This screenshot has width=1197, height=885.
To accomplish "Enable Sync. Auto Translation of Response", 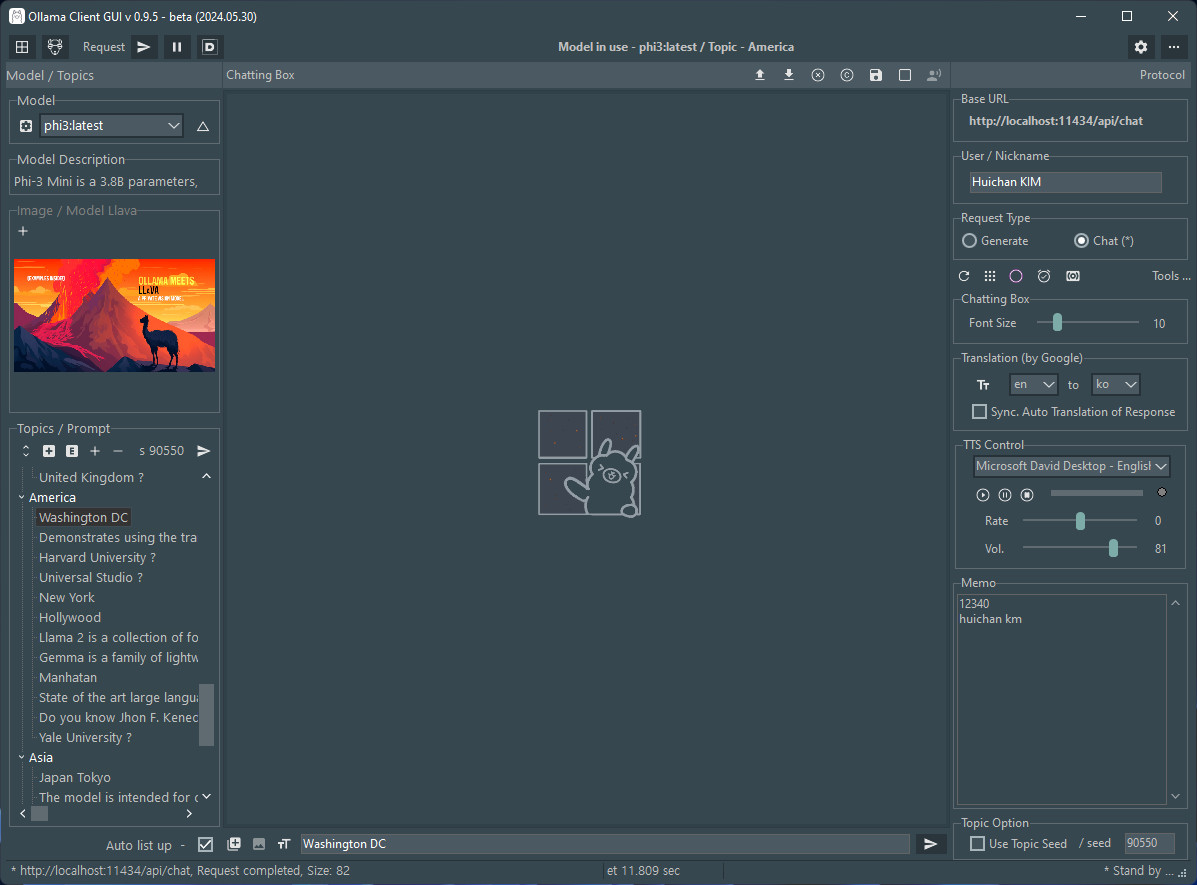I will [x=980, y=412].
